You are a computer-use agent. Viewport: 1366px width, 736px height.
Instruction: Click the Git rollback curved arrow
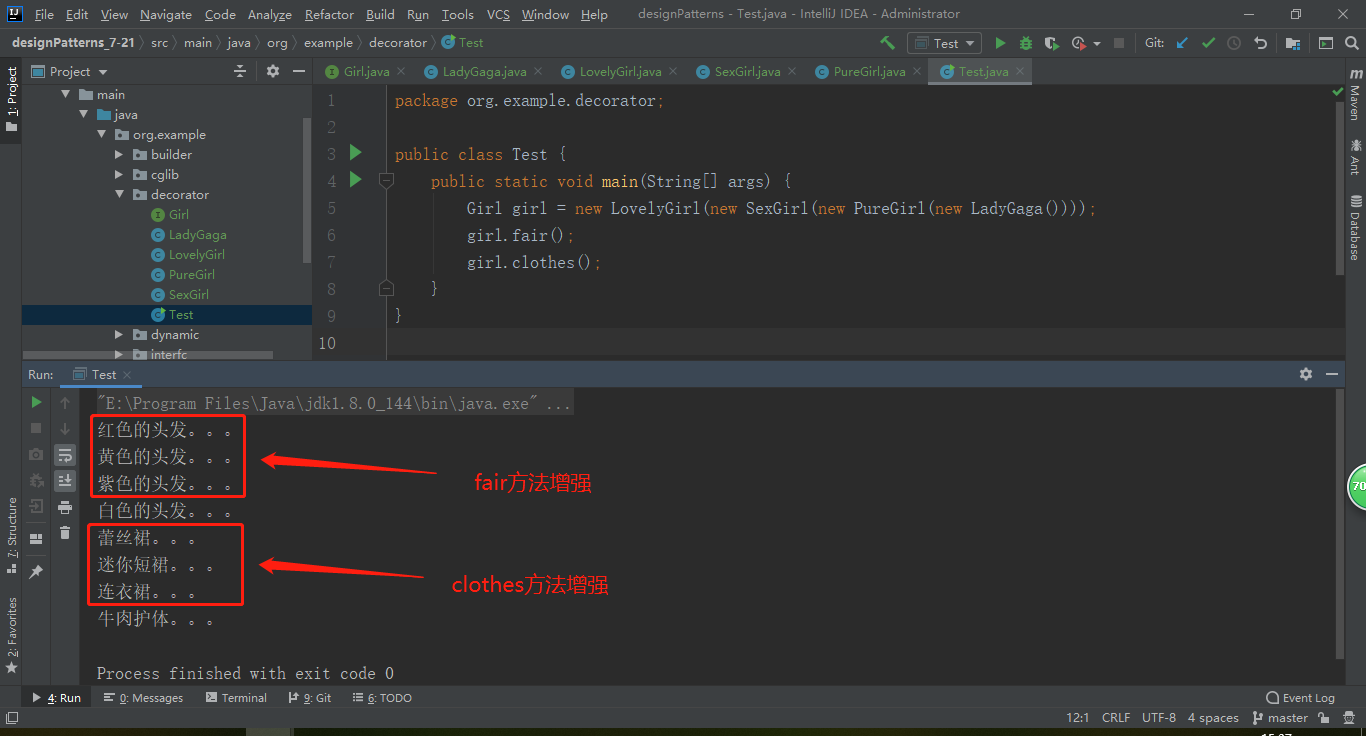[1261, 43]
